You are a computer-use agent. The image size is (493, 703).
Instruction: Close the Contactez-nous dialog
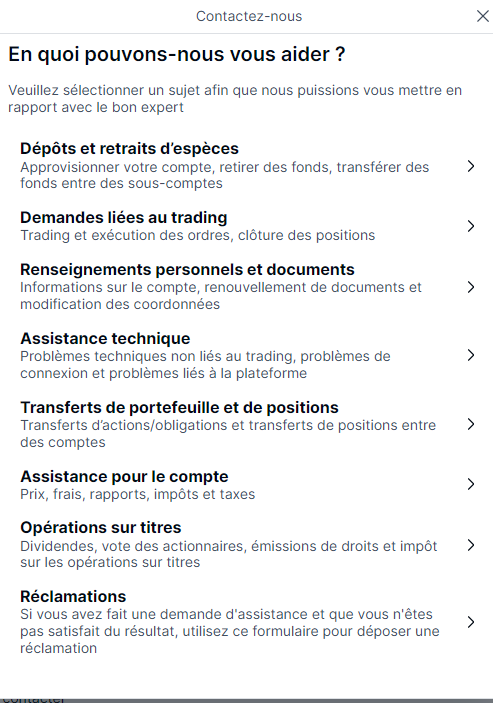point(483,16)
